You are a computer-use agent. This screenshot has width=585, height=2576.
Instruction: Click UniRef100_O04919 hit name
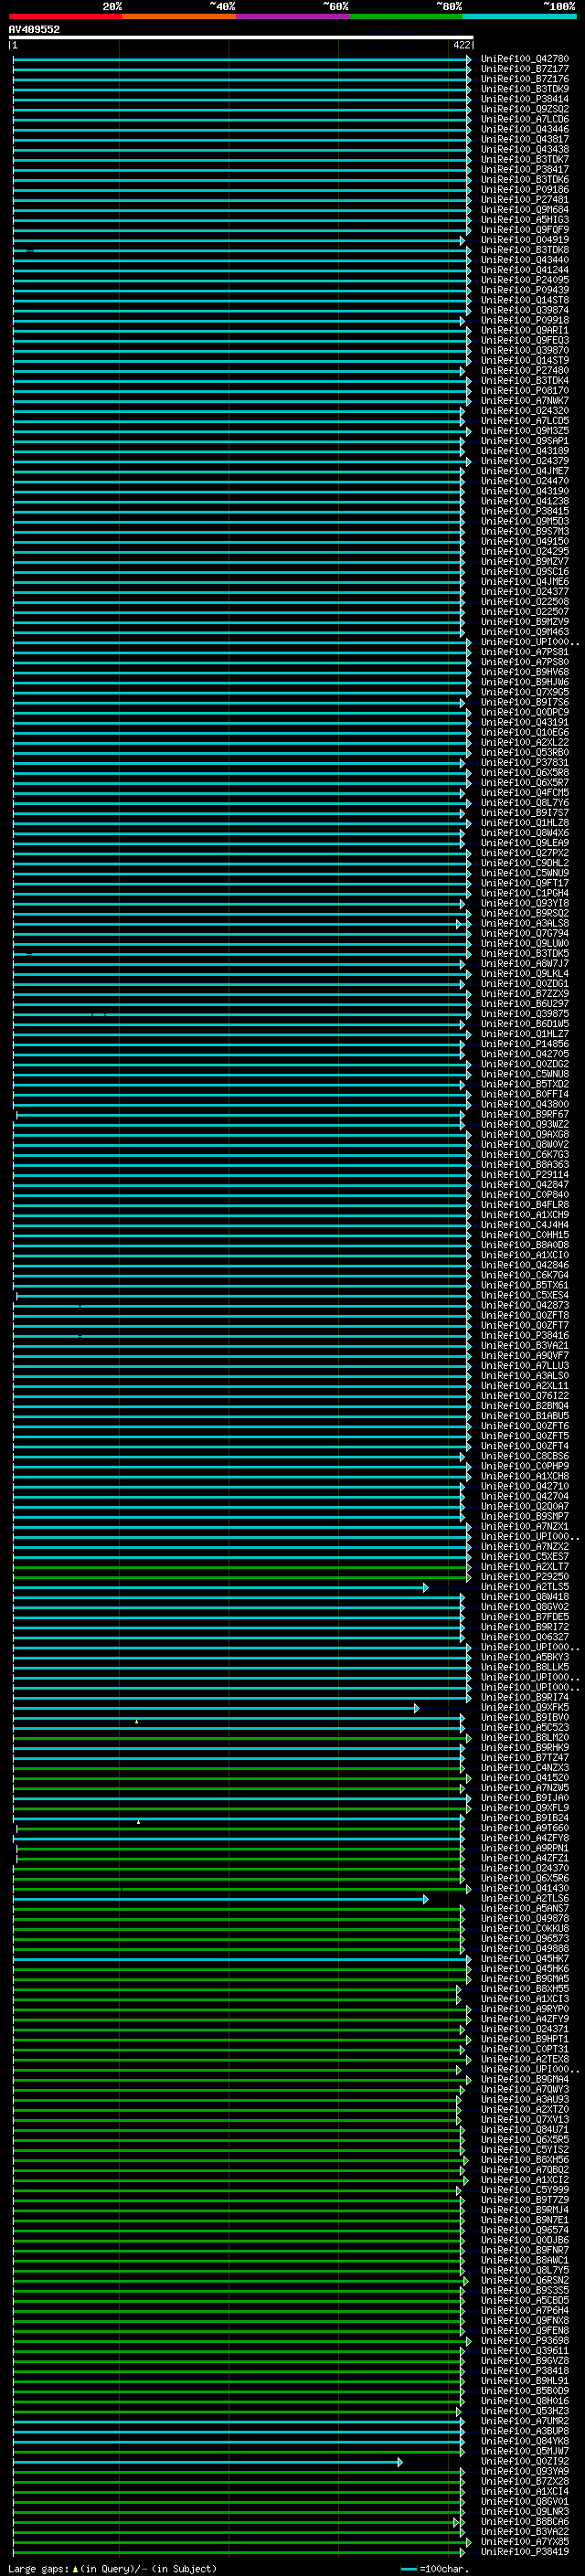(x=524, y=240)
